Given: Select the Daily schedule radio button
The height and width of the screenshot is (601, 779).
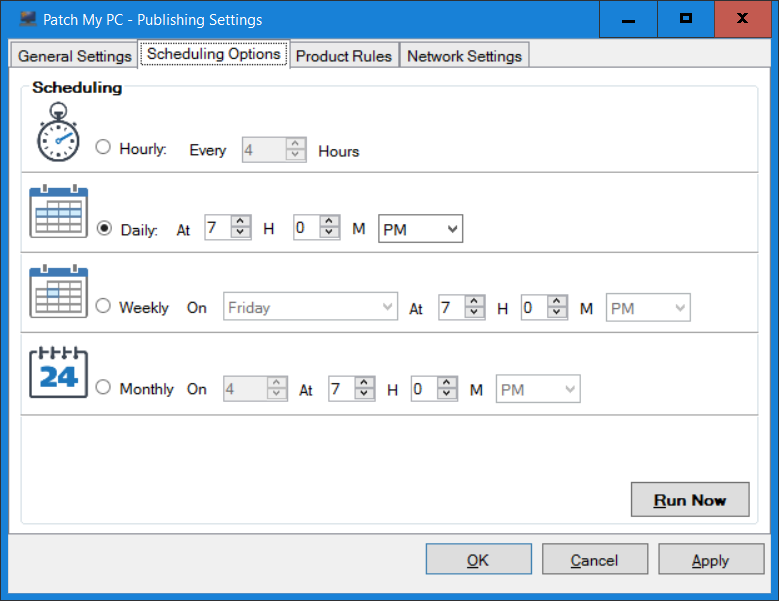Looking at the screenshot, I should click(104, 228).
